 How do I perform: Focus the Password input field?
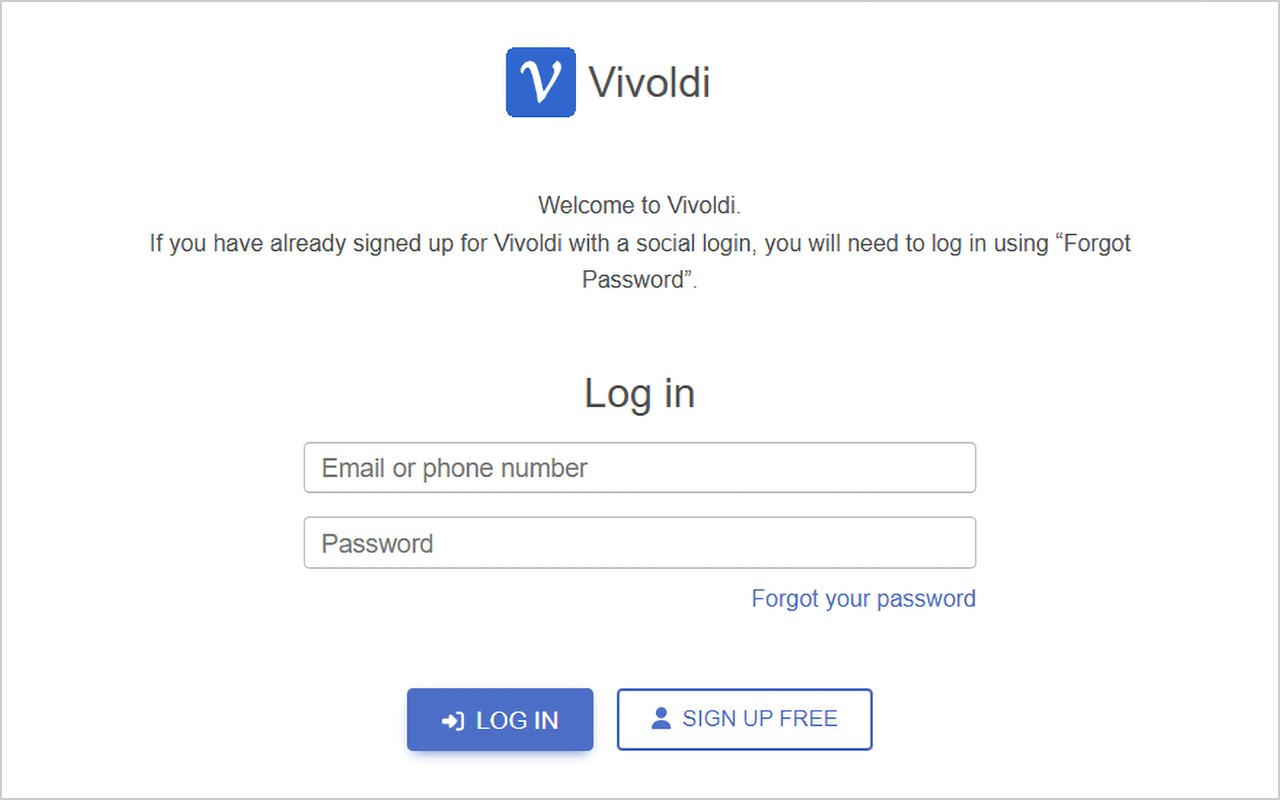click(x=639, y=543)
